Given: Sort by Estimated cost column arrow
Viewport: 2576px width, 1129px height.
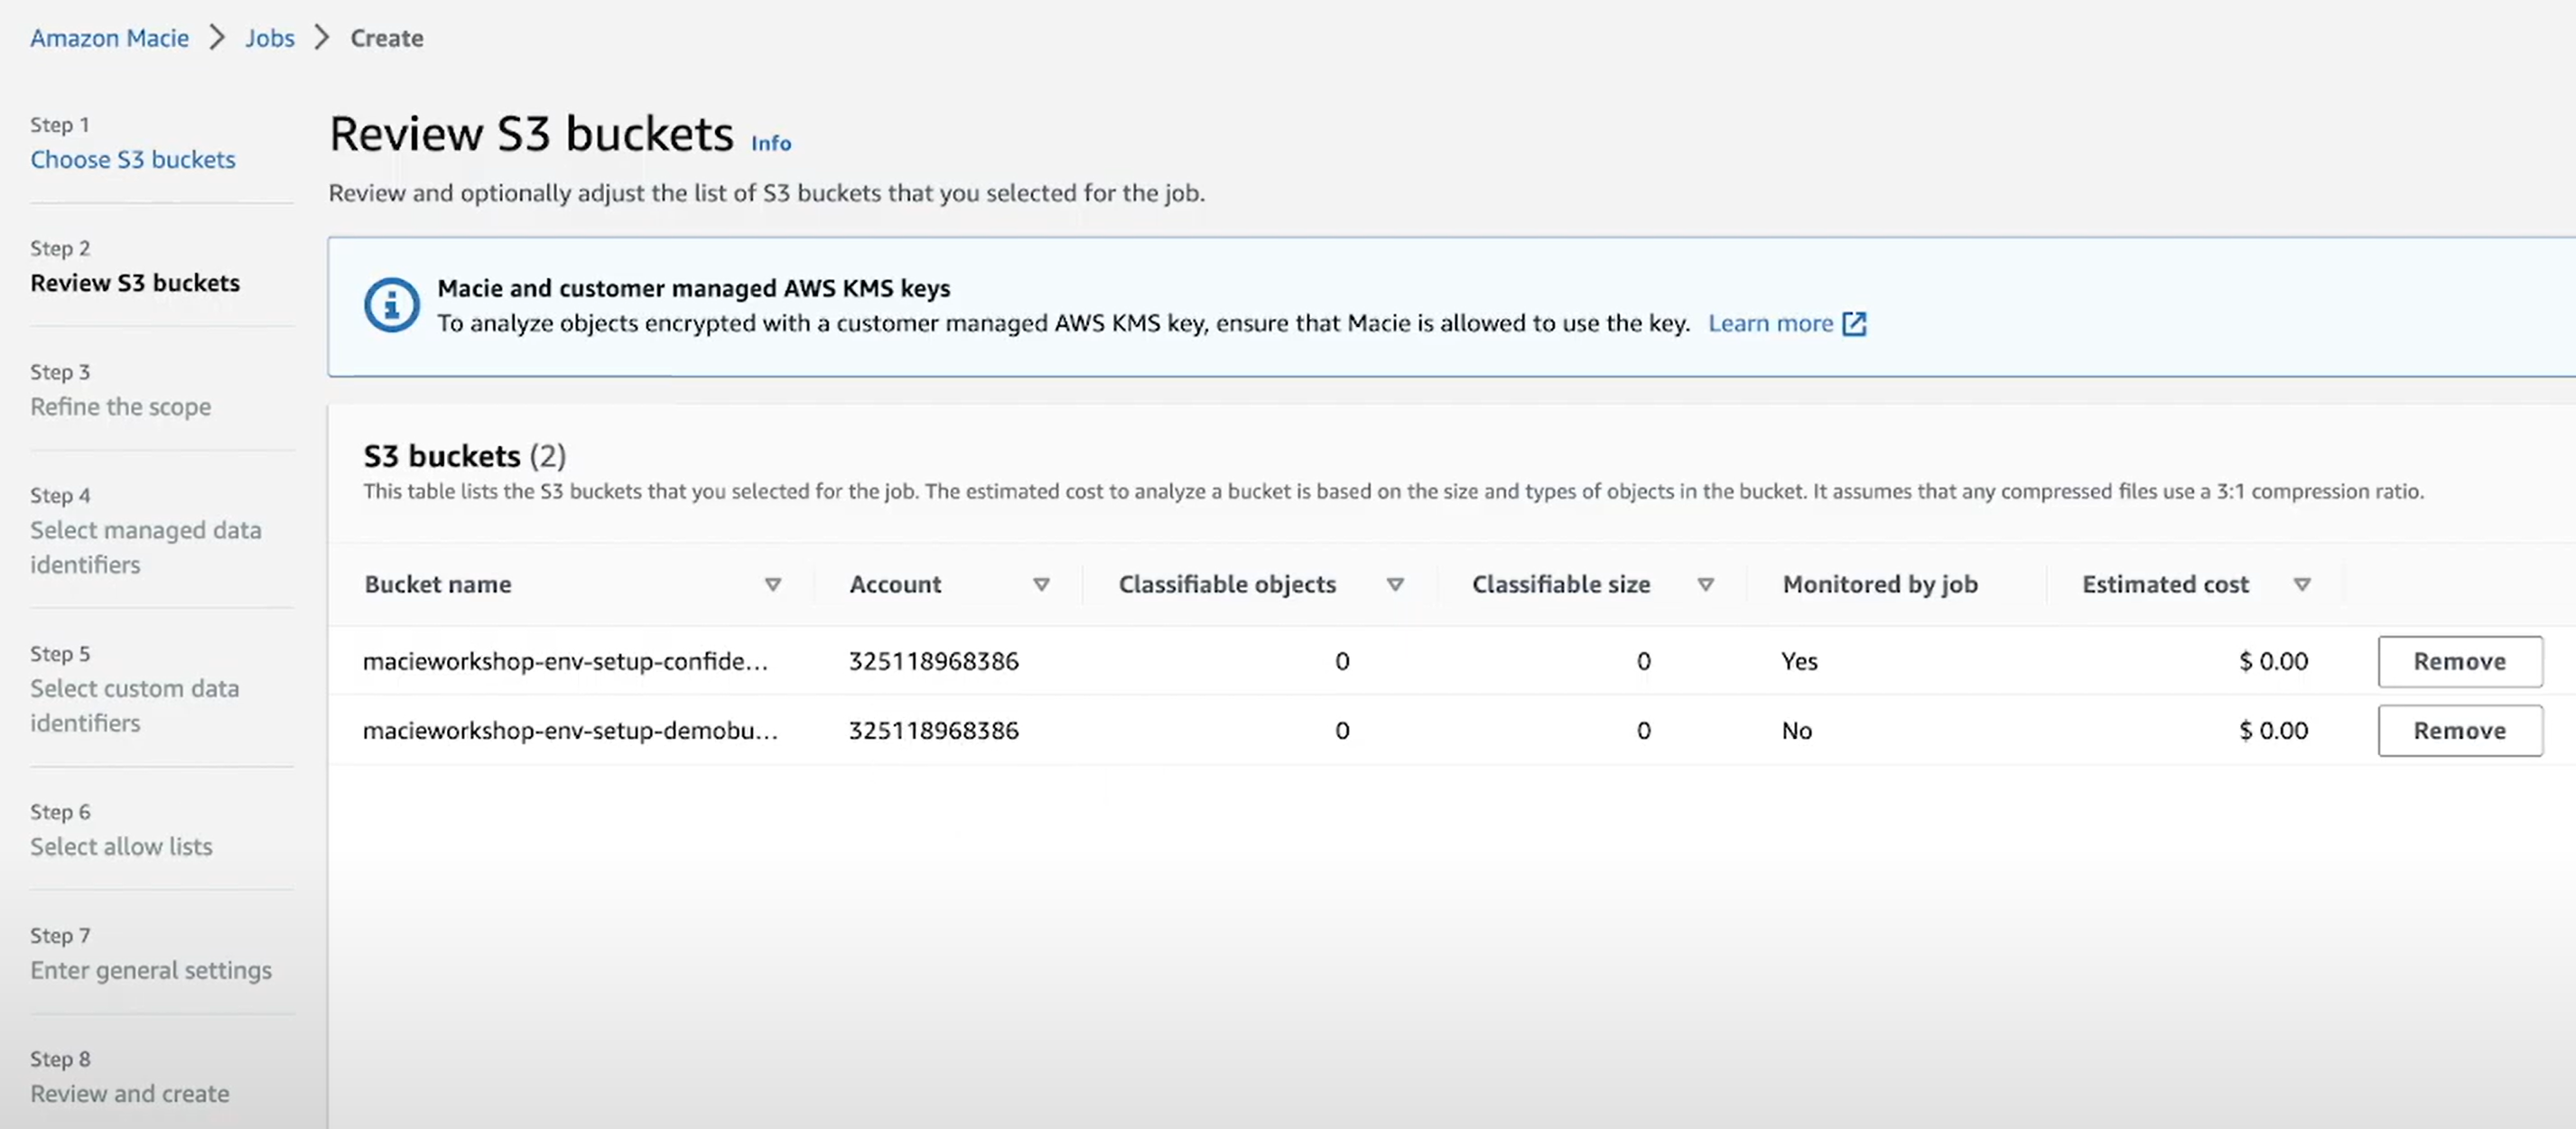Looking at the screenshot, I should coord(2302,585).
